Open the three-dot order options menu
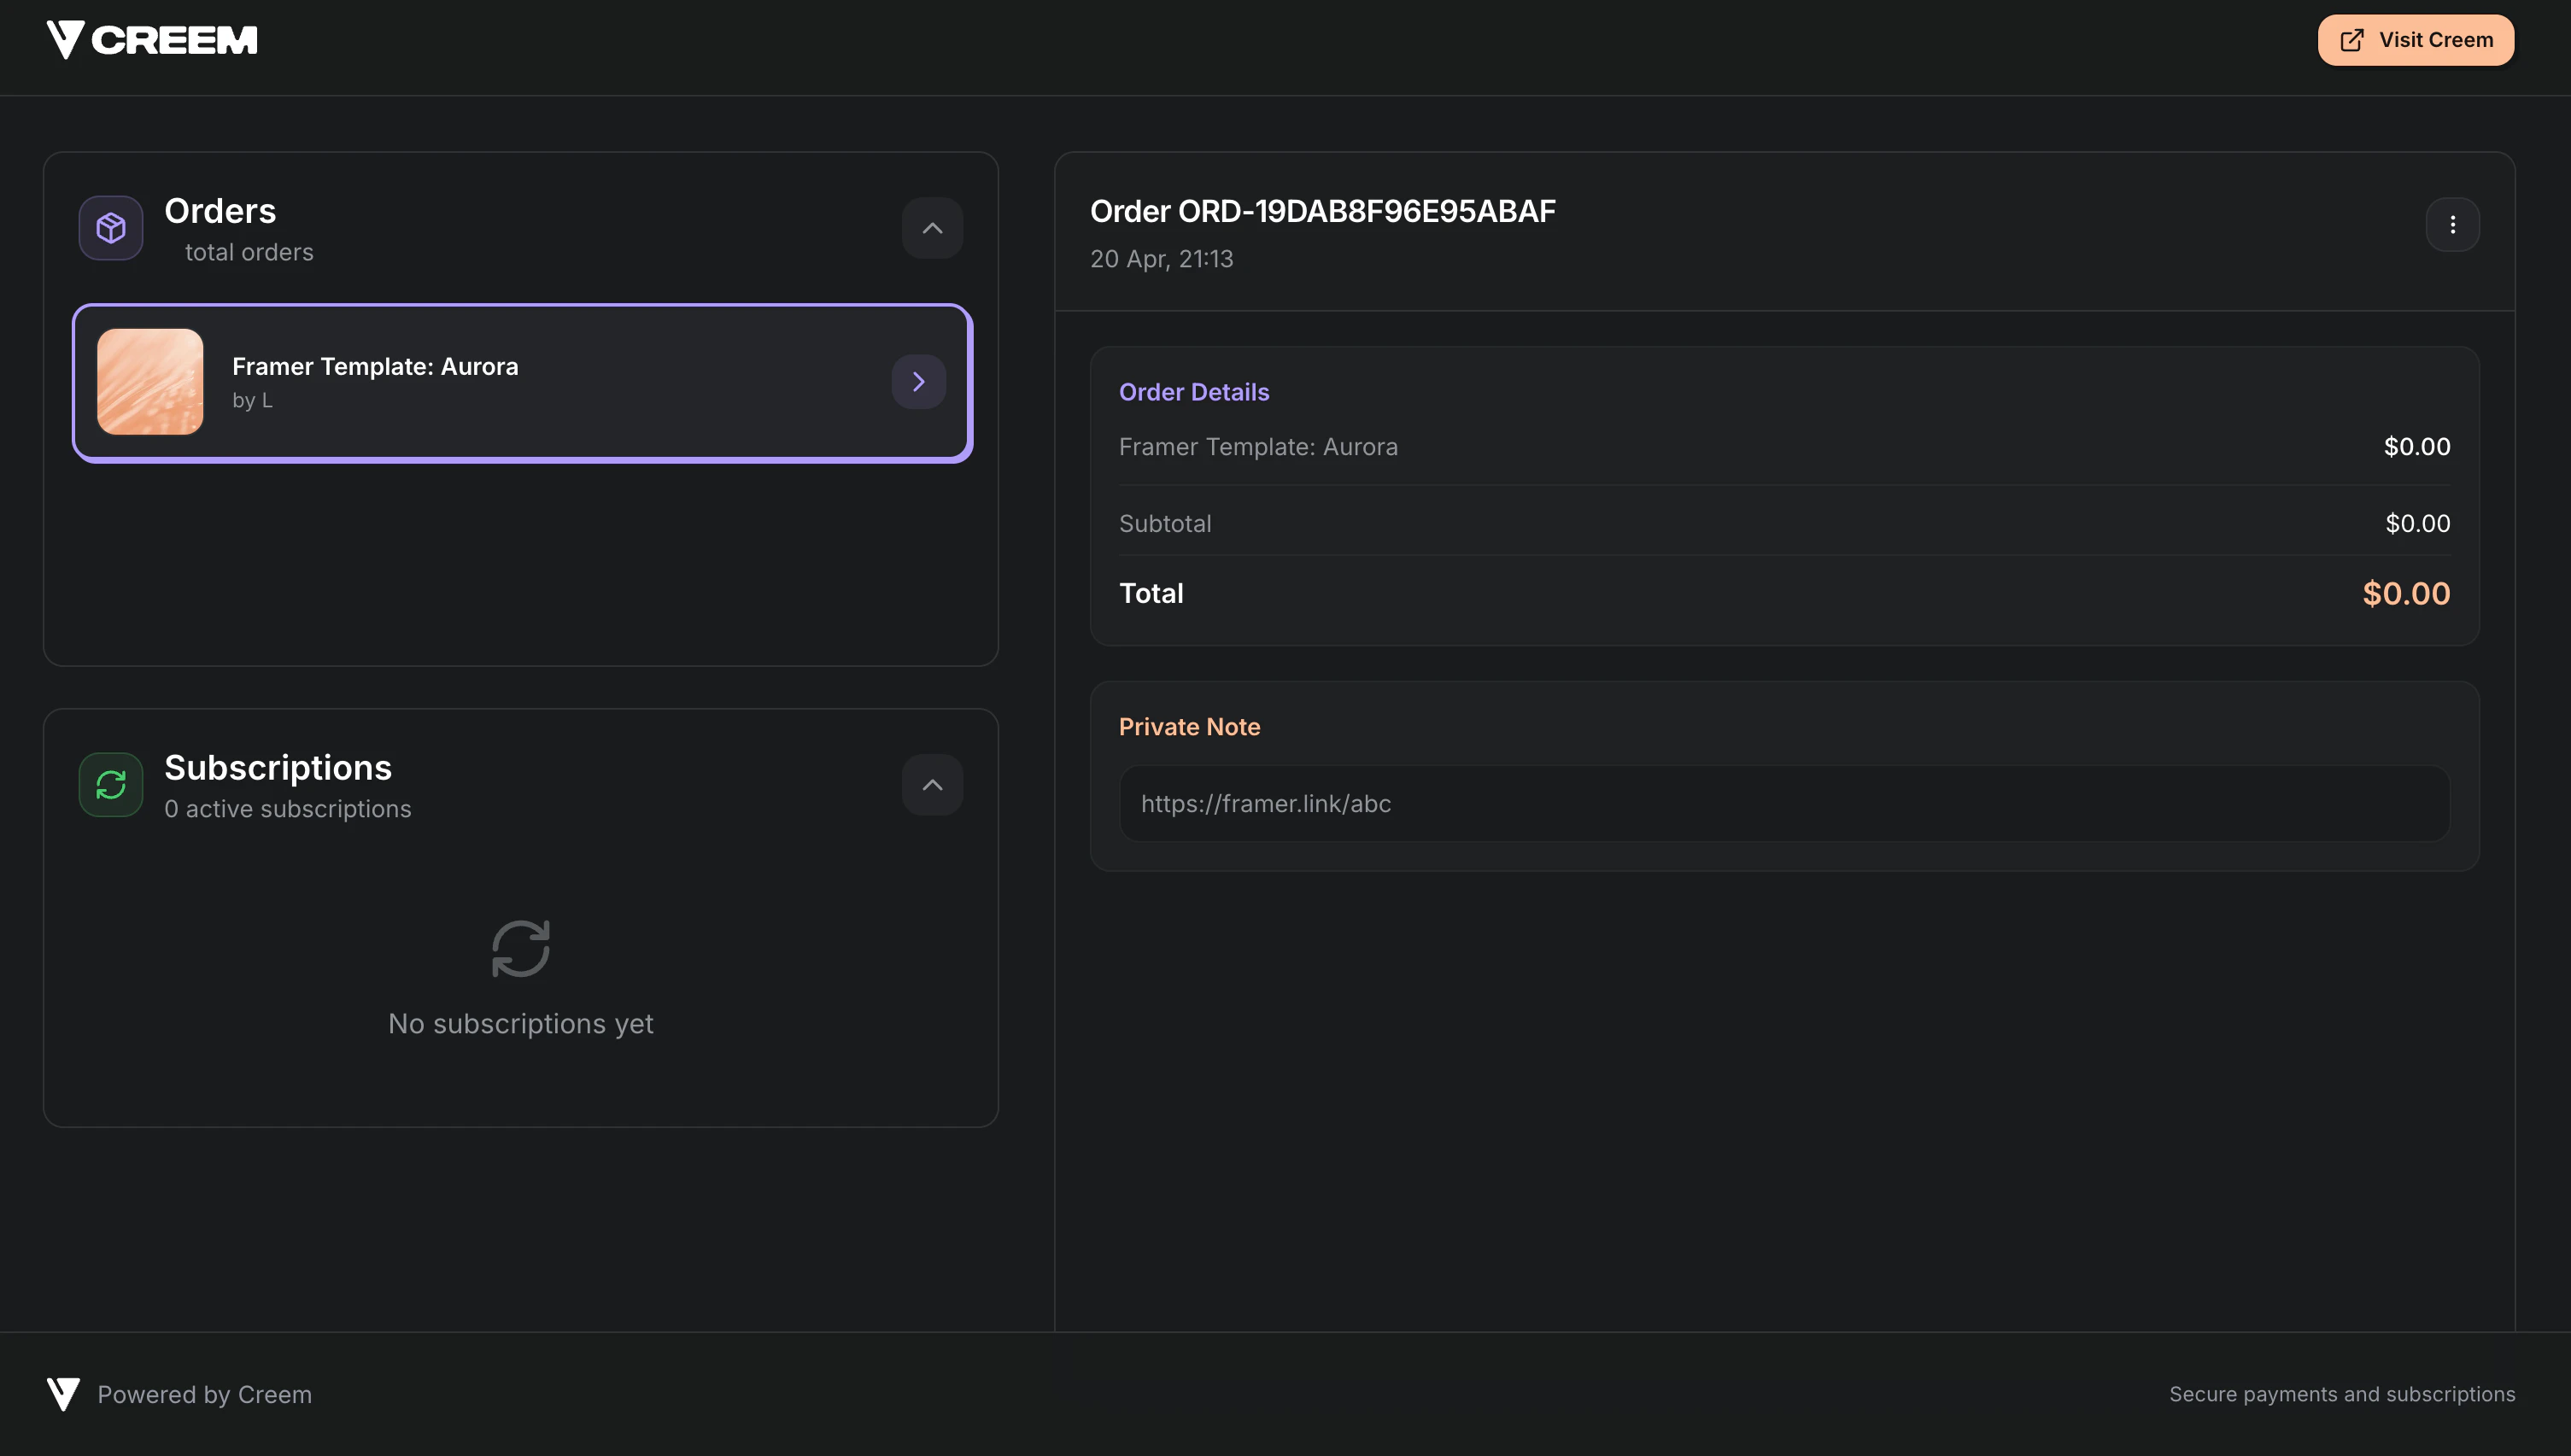Viewport: 2571px width, 1456px height. (2452, 225)
